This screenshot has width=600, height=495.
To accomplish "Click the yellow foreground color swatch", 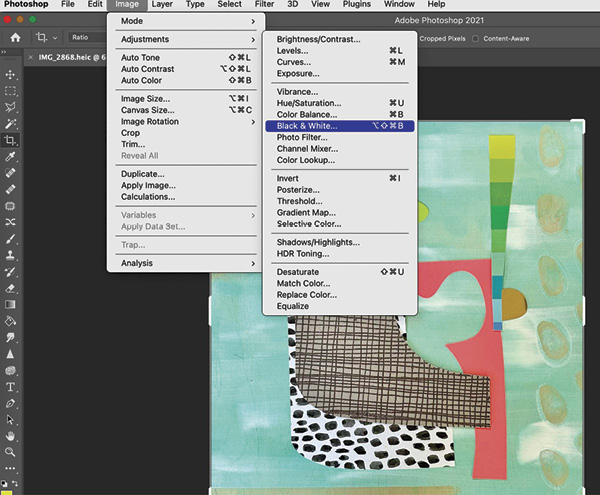I will pos(7,492).
